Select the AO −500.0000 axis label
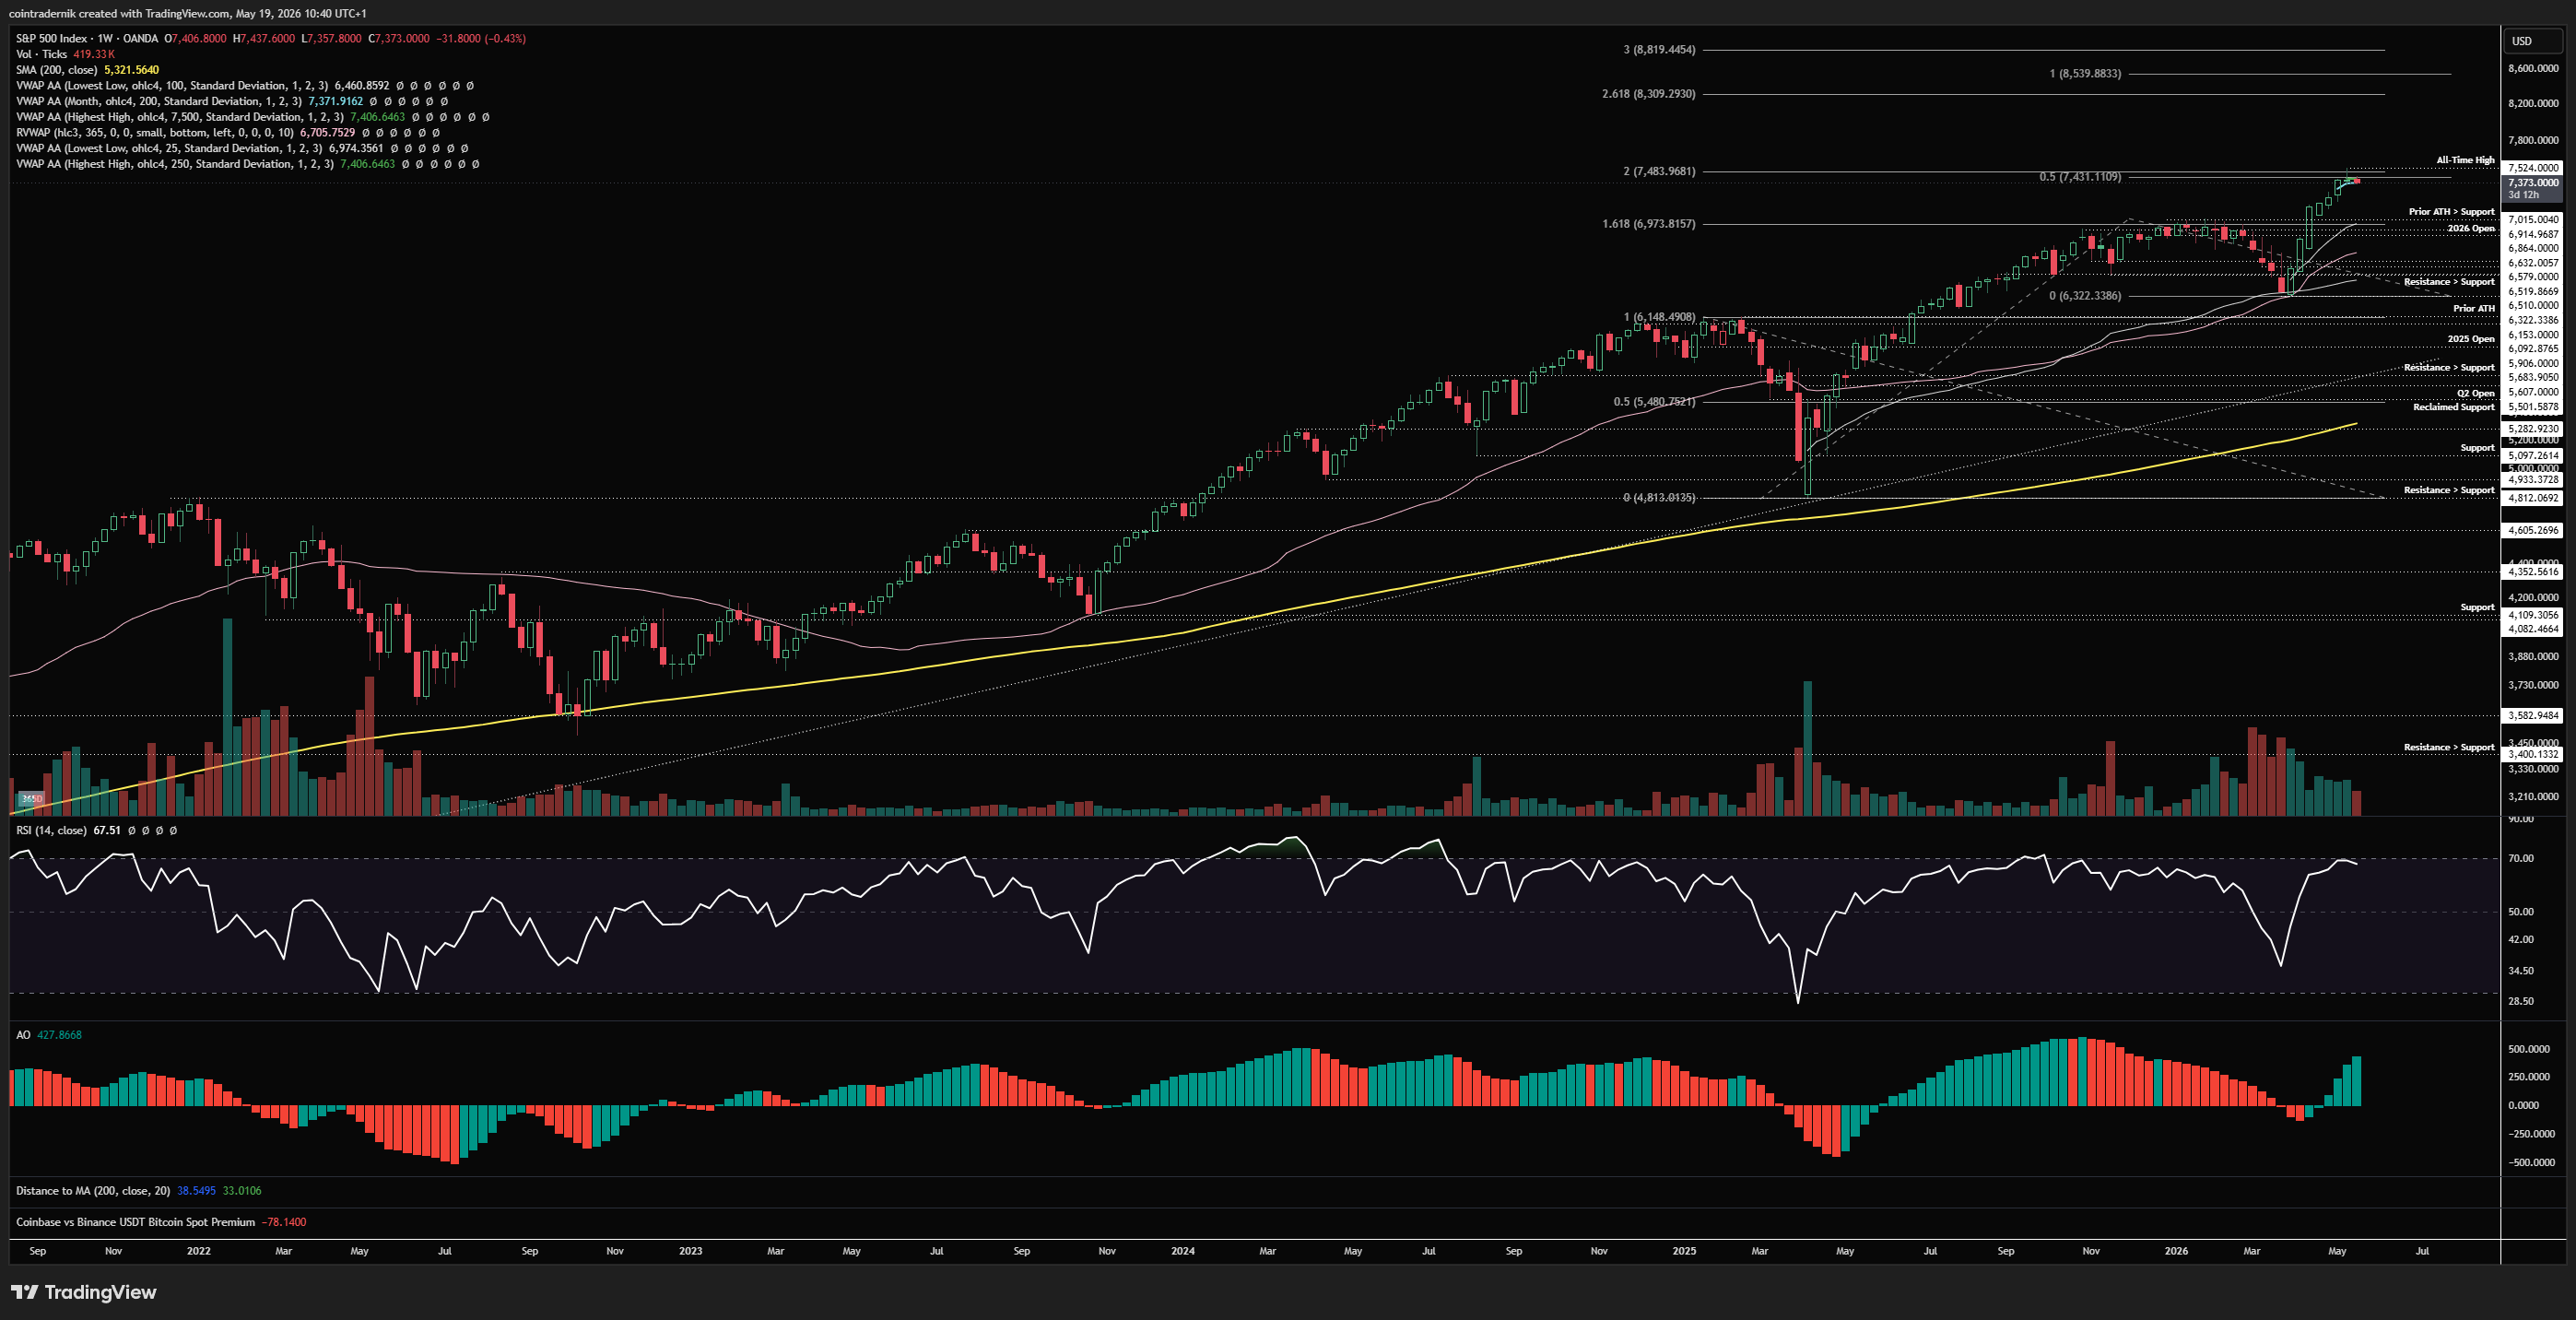The height and width of the screenshot is (1320, 2576). click(x=2531, y=1163)
